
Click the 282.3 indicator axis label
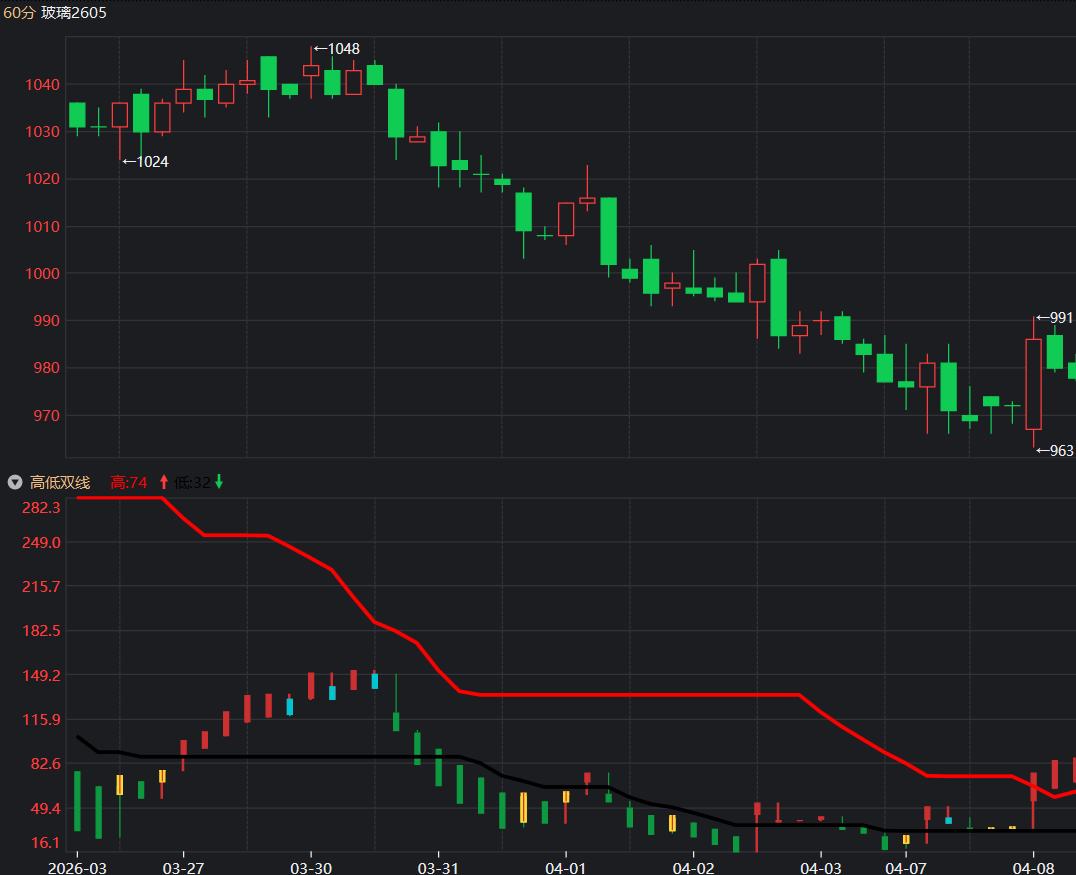pyautogui.click(x=41, y=507)
